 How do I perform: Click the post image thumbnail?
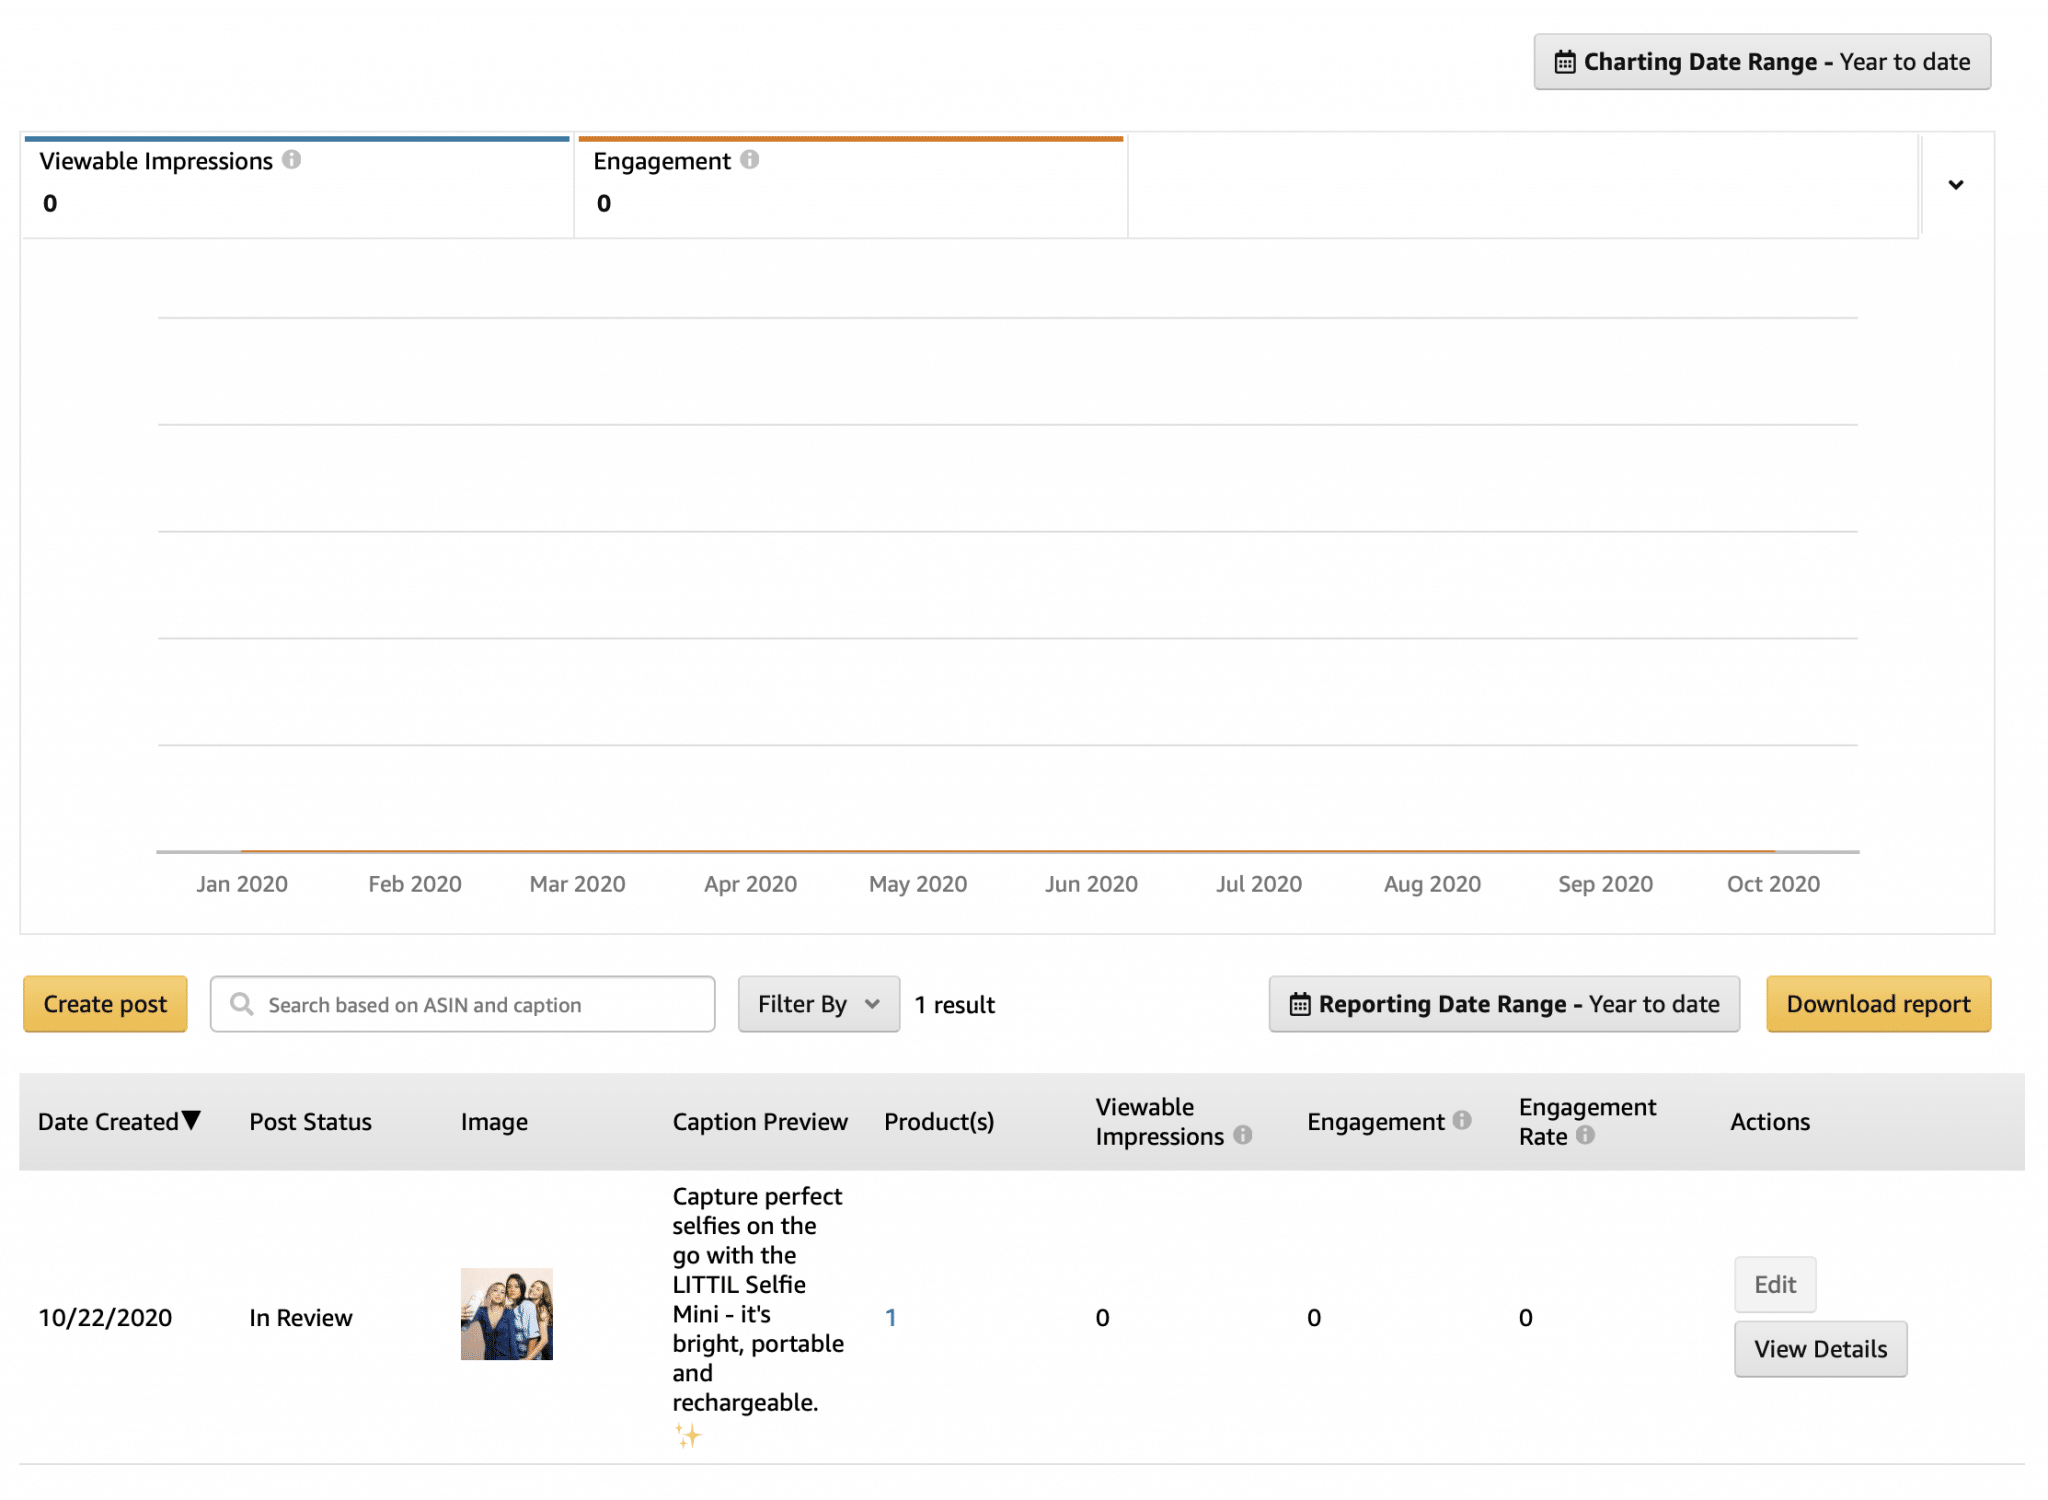(506, 1315)
